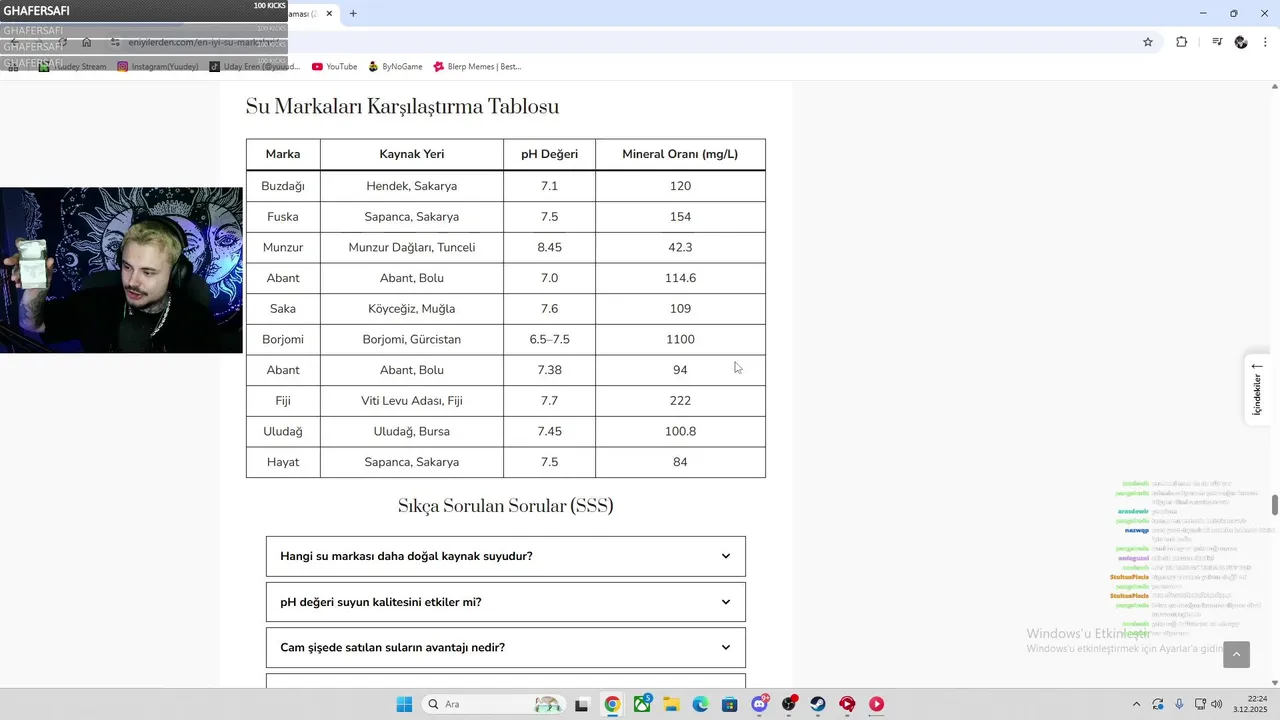
Task: Click the 'pH Değeri' column header
Action: click(x=549, y=154)
